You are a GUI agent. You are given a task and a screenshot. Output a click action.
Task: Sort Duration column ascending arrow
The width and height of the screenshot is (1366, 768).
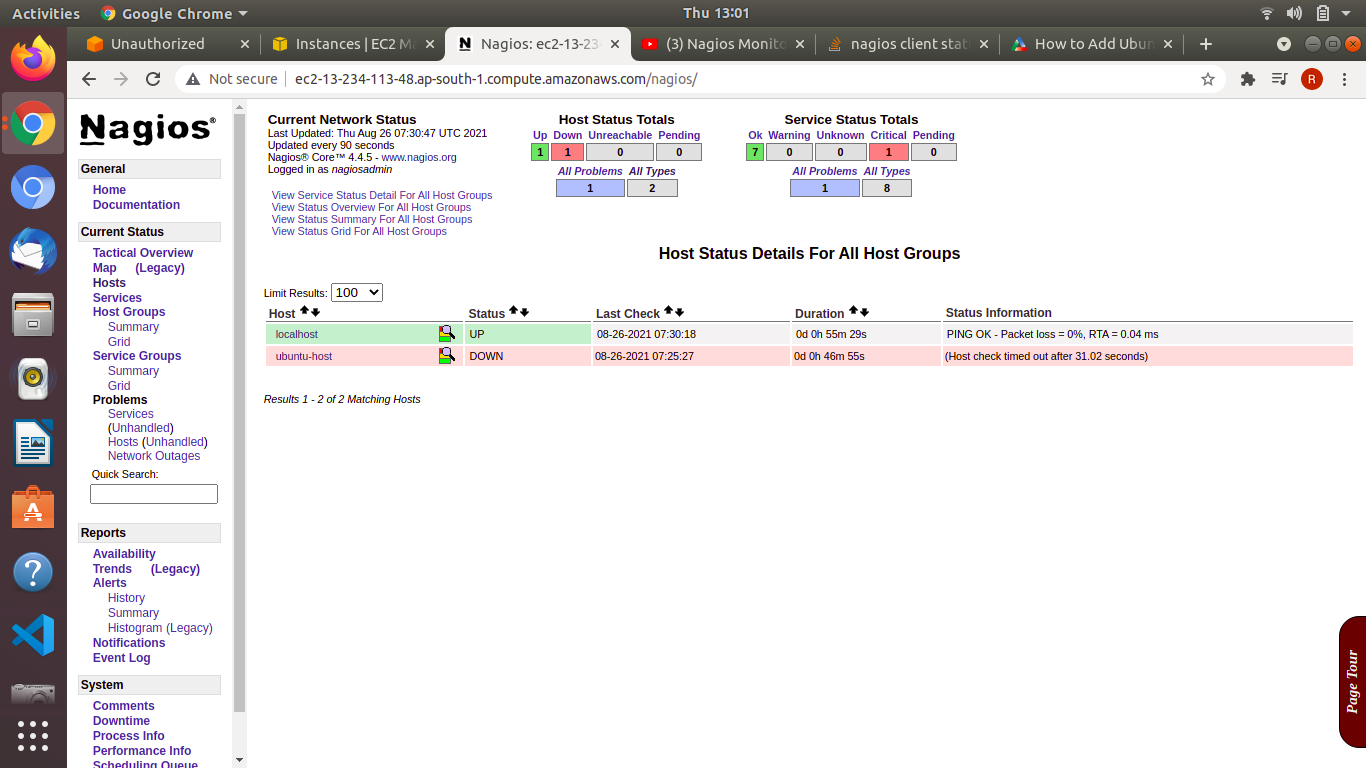[x=853, y=312]
